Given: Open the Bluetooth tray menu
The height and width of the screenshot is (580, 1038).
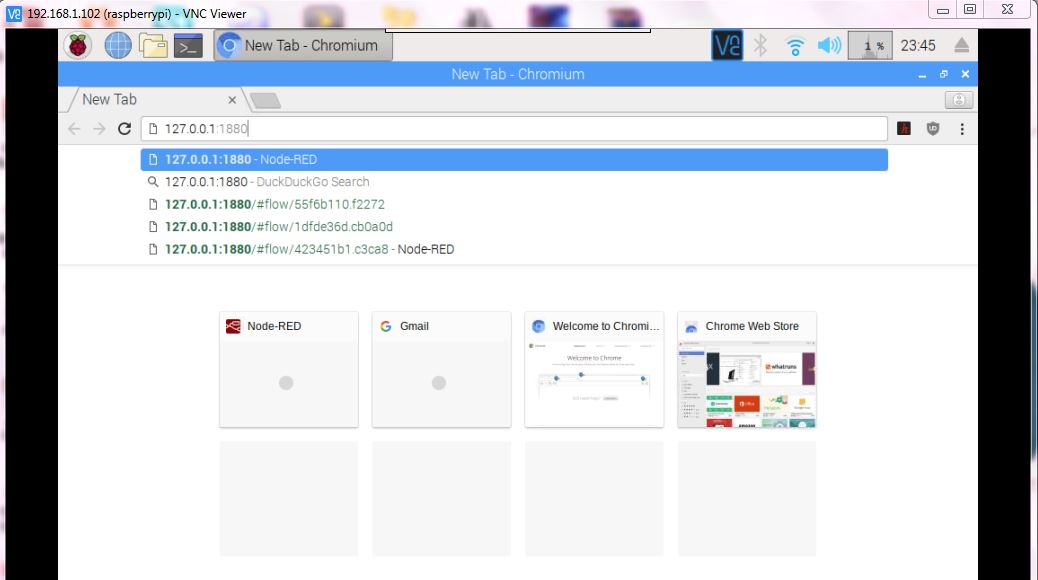Looking at the screenshot, I should (761, 46).
